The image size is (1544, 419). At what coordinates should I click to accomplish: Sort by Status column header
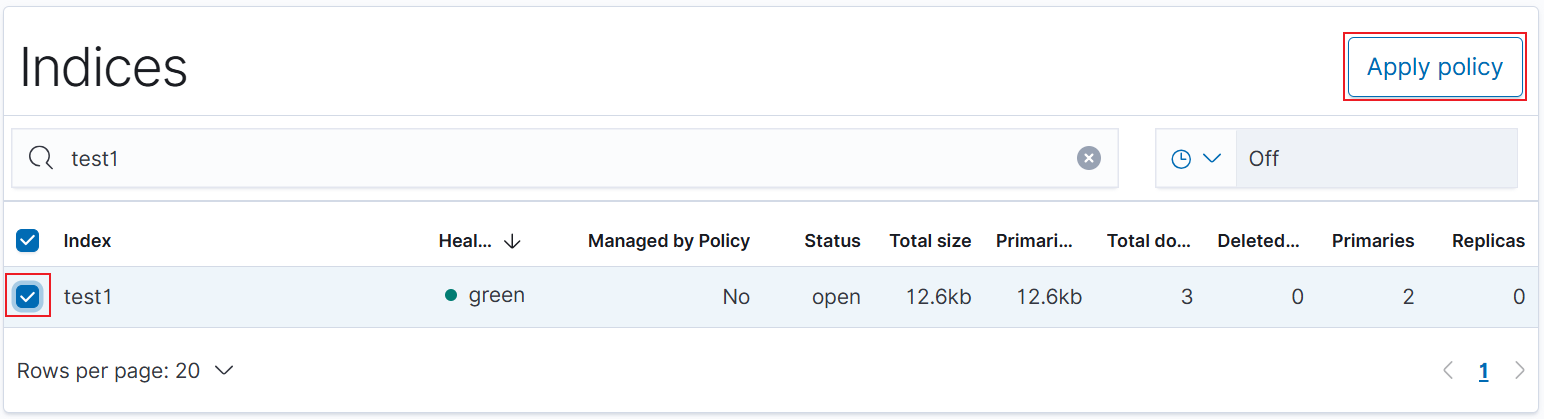[832, 241]
